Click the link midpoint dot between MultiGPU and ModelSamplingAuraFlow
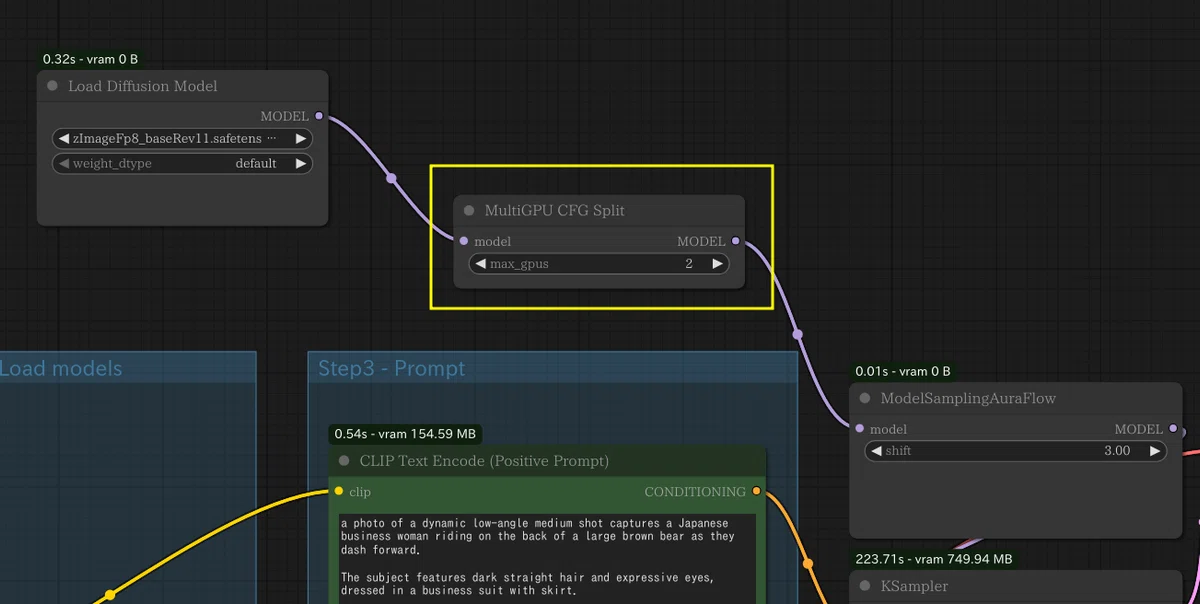Viewport: 1200px width, 604px height. pos(798,334)
